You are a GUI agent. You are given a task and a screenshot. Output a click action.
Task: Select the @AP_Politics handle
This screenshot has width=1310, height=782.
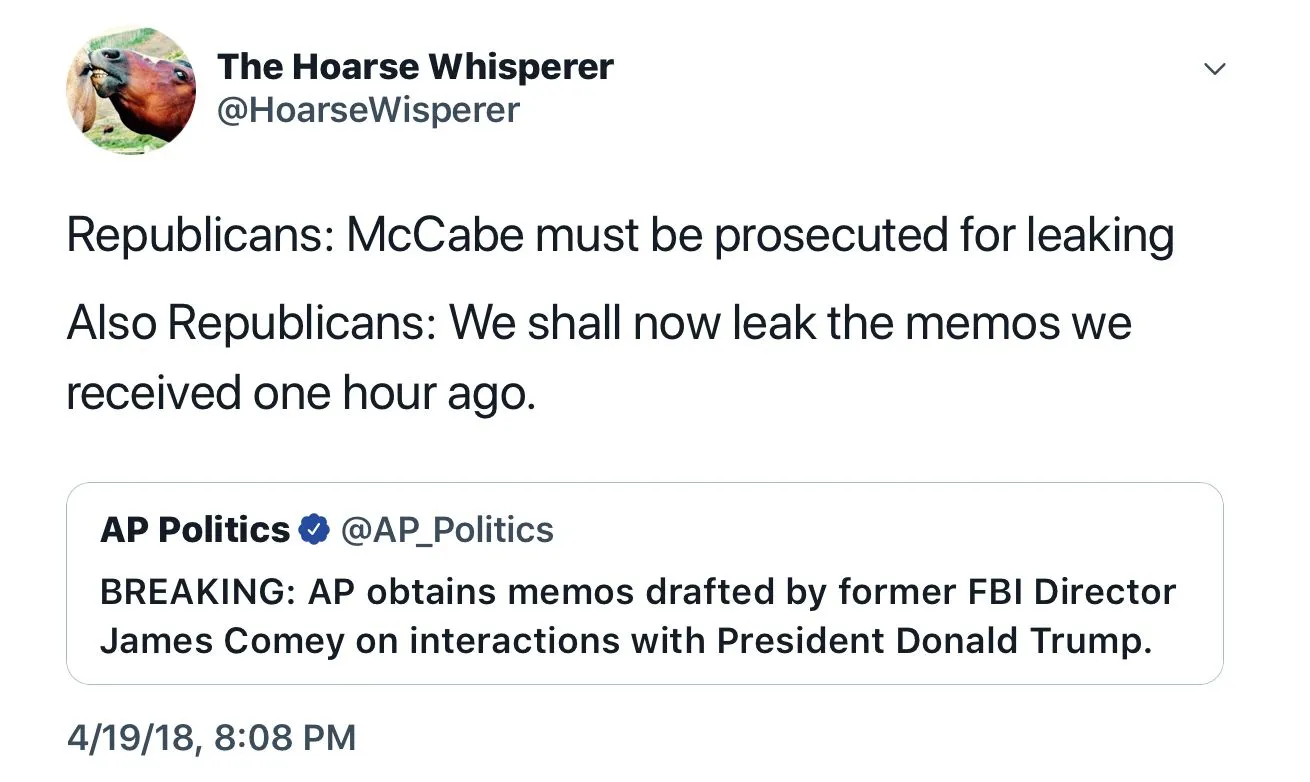click(x=447, y=530)
